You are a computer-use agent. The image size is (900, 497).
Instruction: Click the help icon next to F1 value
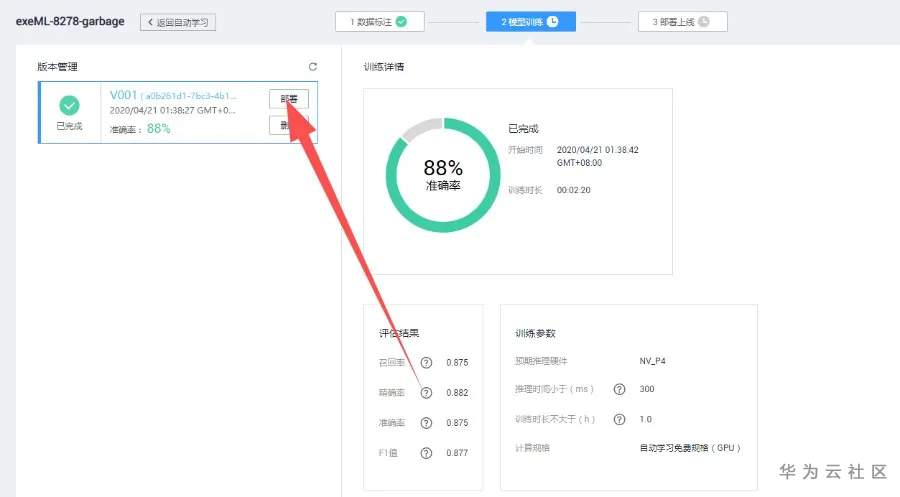click(x=426, y=453)
